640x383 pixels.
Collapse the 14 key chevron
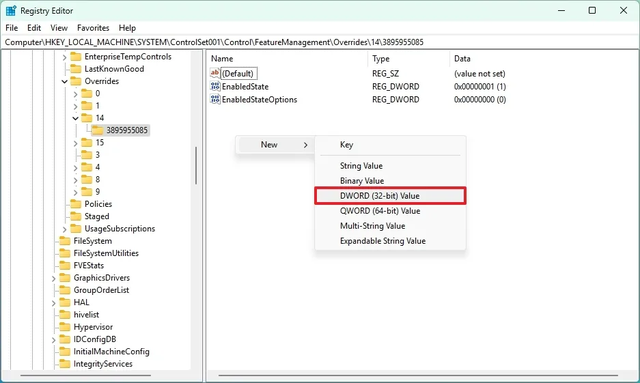pos(76,118)
